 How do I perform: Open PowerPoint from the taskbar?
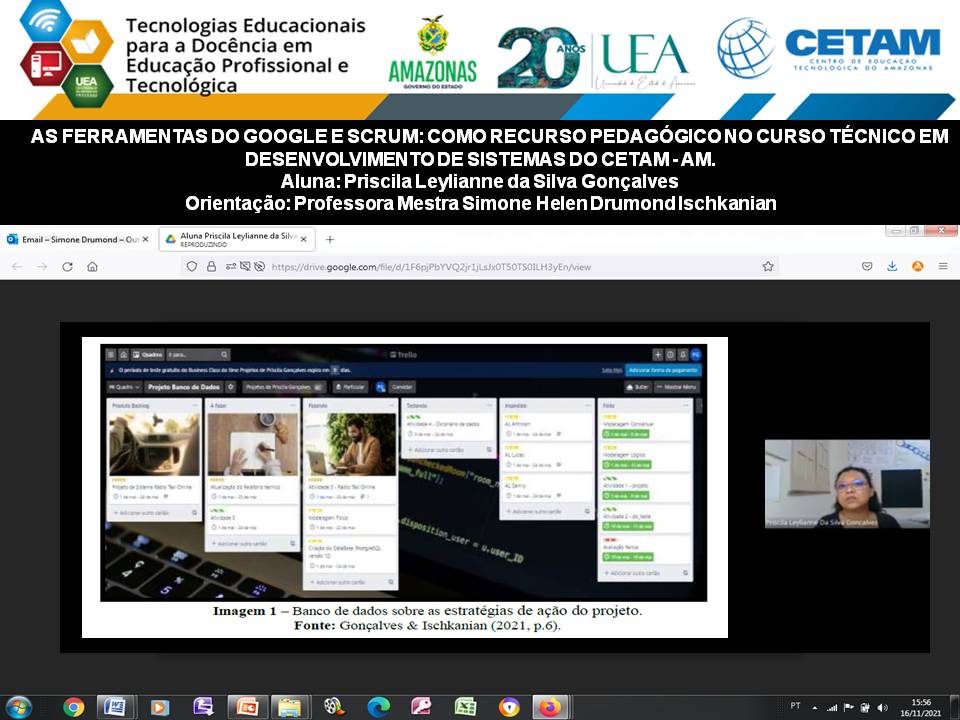click(x=248, y=708)
